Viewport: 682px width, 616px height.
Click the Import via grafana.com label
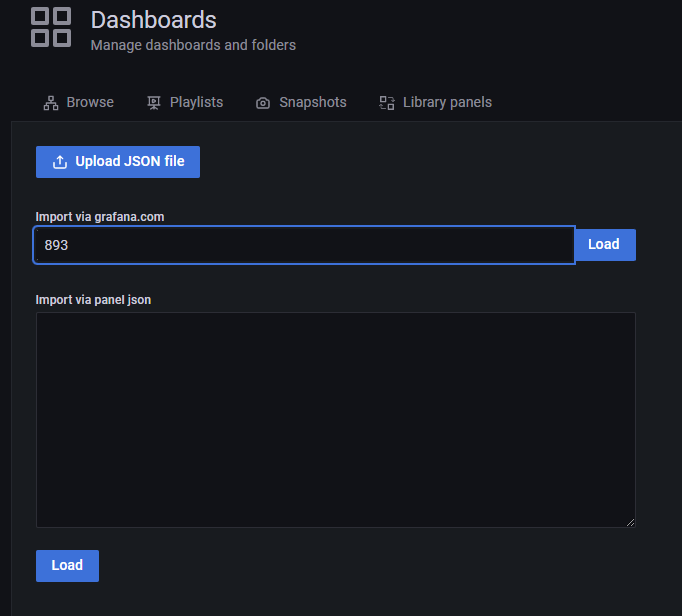click(100, 217)
